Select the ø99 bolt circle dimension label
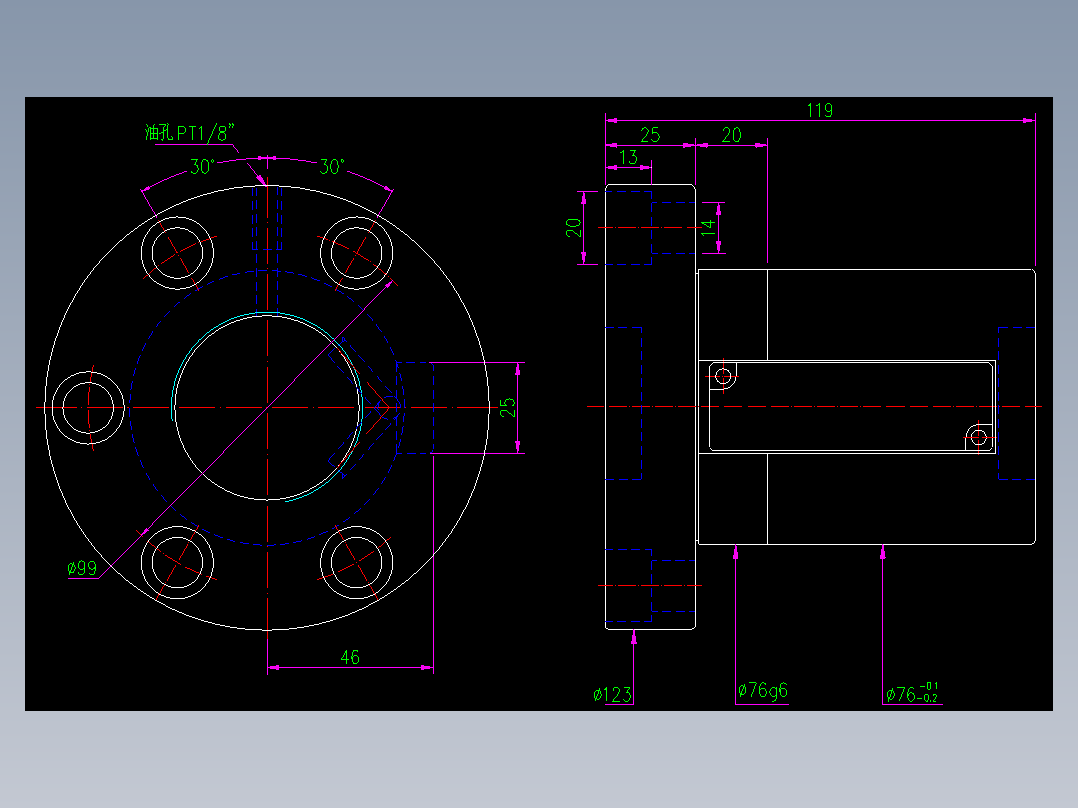1078x808 pixels. click(x=82, y=568)
